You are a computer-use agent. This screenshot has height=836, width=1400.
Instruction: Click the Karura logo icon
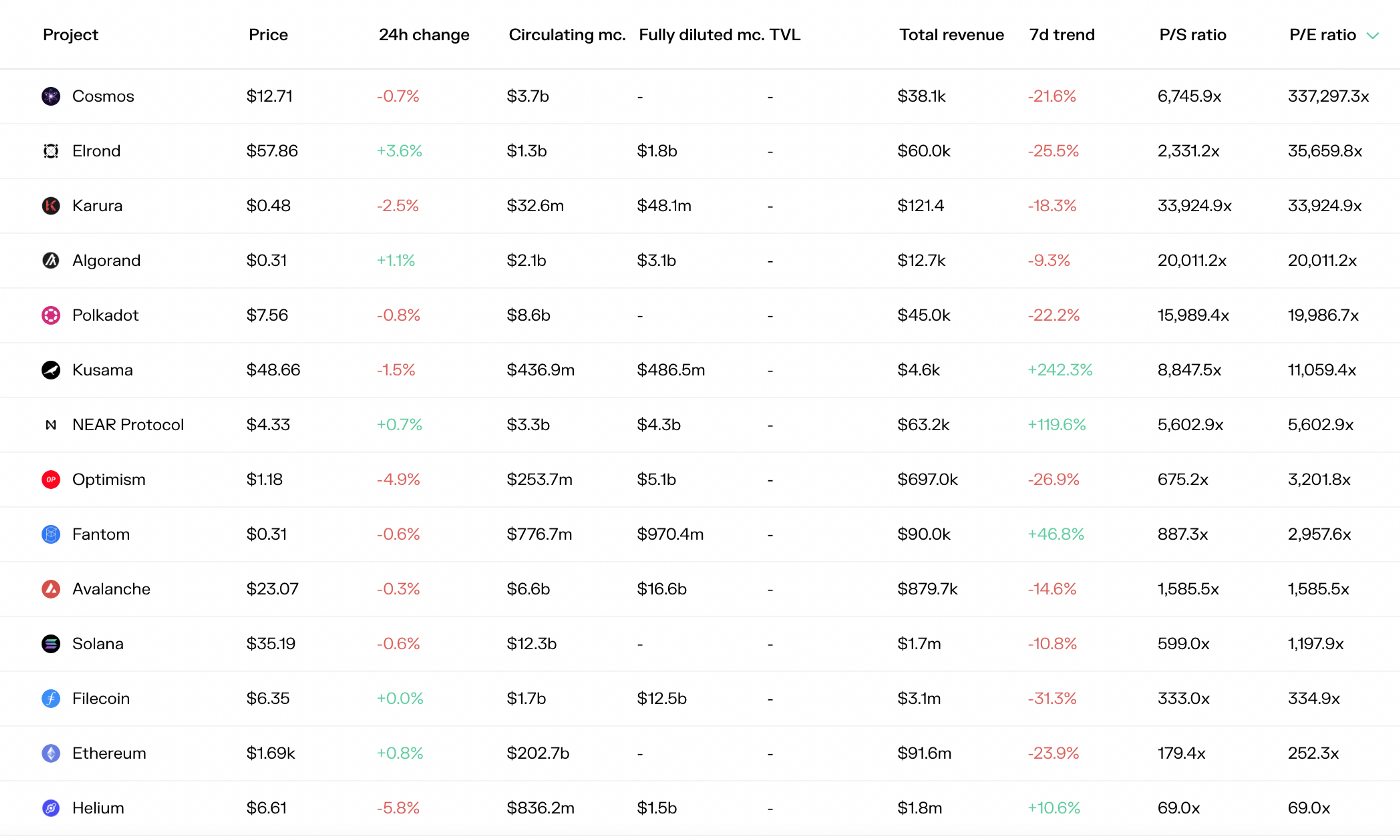click(51, 206)
